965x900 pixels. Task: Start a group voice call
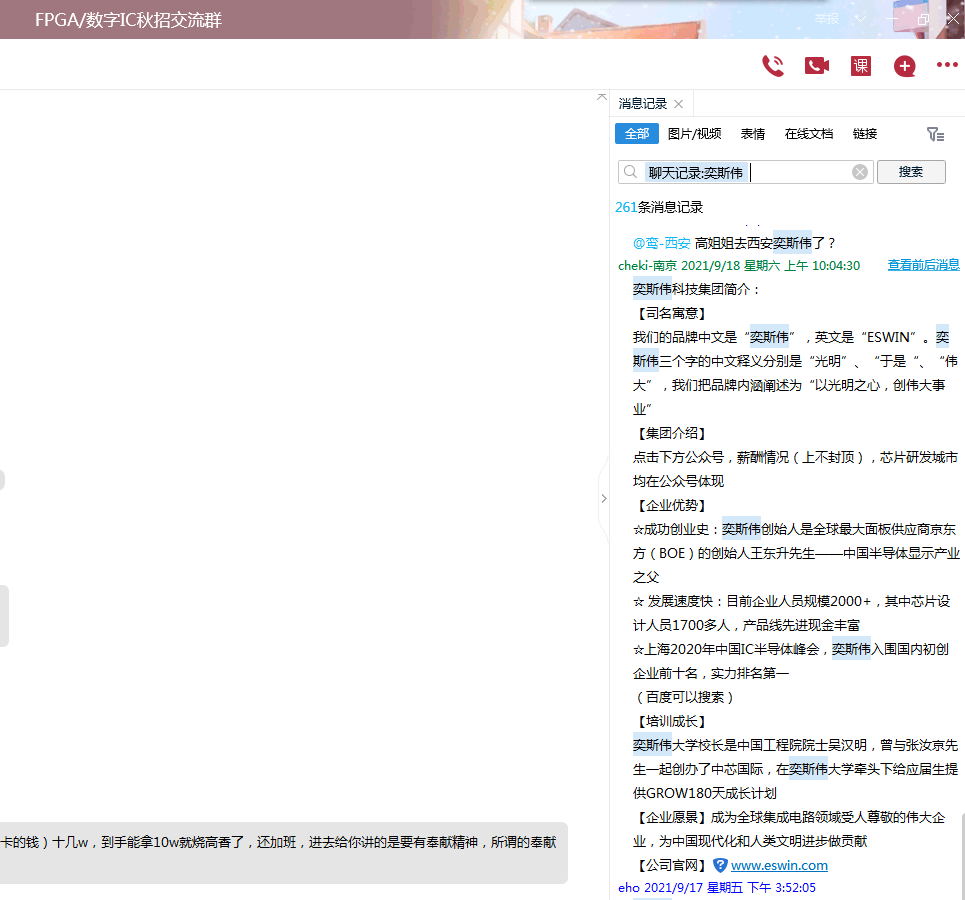(773, 65)
